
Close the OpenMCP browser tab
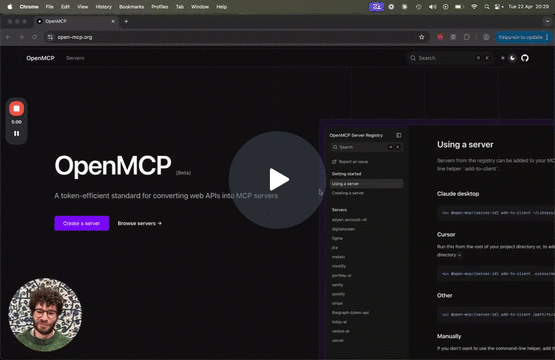click(x=113, y=21)
